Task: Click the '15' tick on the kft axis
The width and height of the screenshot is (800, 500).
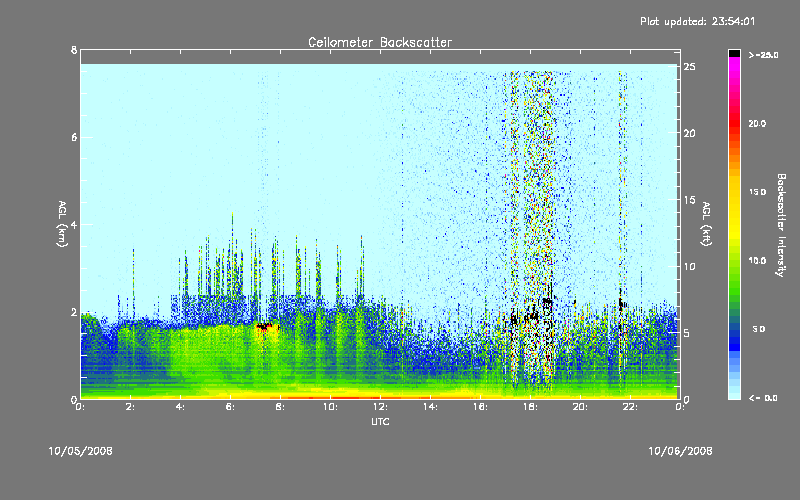Action: [689, 200]
